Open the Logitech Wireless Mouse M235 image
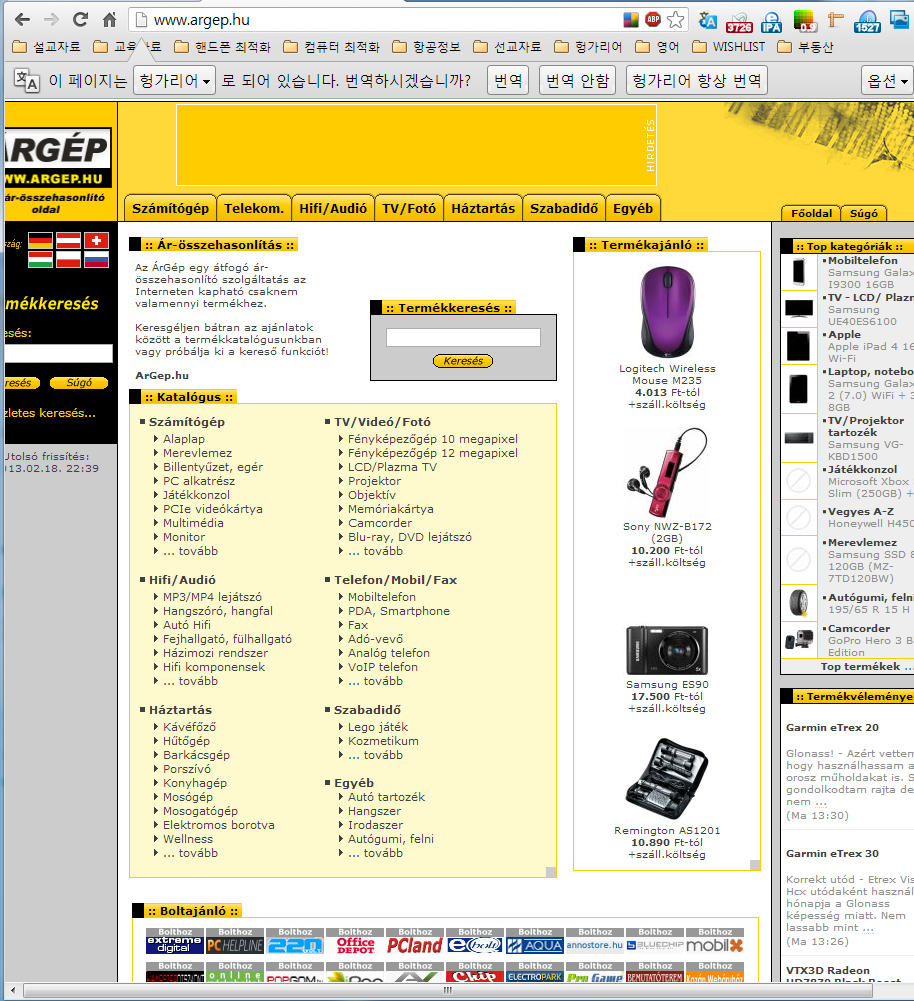The width and height of the screenshot is (914, 1001). pyautogui.click(x=668, y=312)
